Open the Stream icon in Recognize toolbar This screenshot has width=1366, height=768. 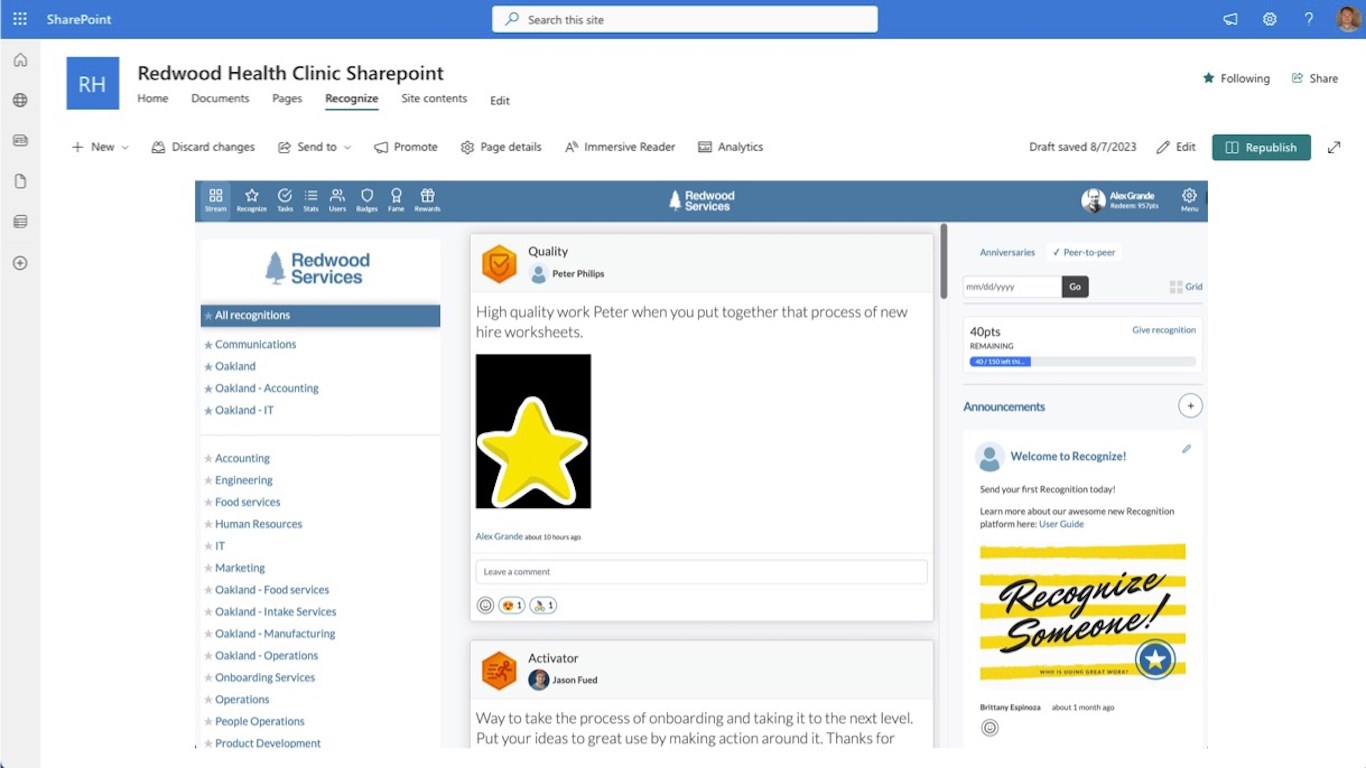(x=215, y=200)
